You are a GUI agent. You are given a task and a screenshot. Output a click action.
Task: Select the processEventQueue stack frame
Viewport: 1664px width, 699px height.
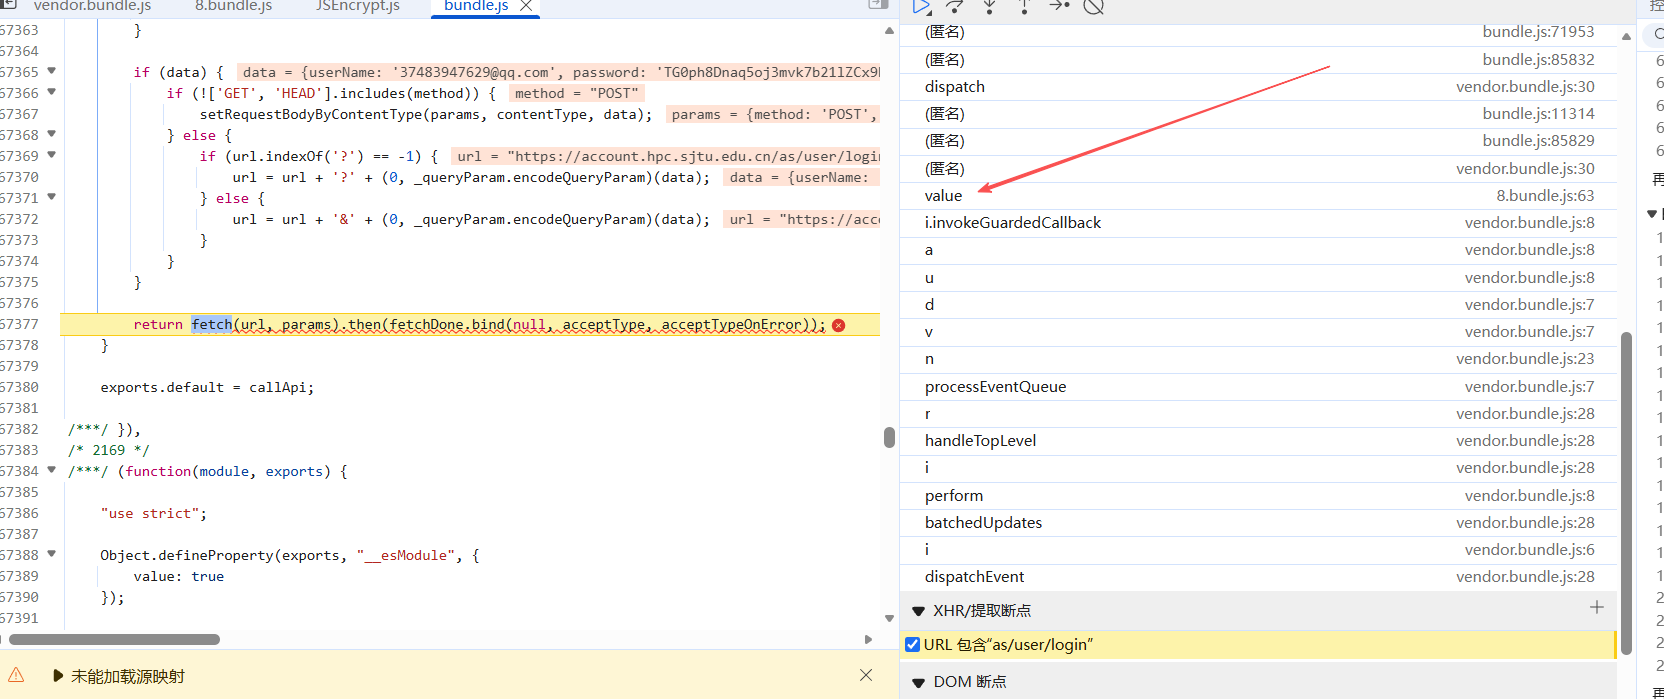click(1258, 387)
